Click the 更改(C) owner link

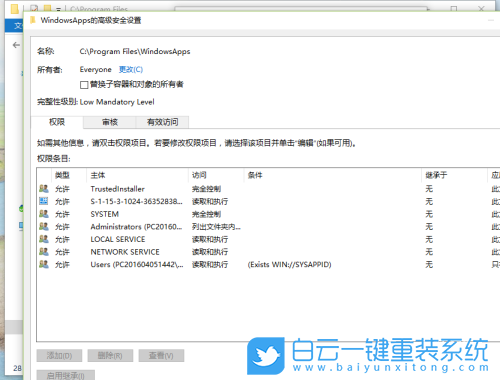131,69
